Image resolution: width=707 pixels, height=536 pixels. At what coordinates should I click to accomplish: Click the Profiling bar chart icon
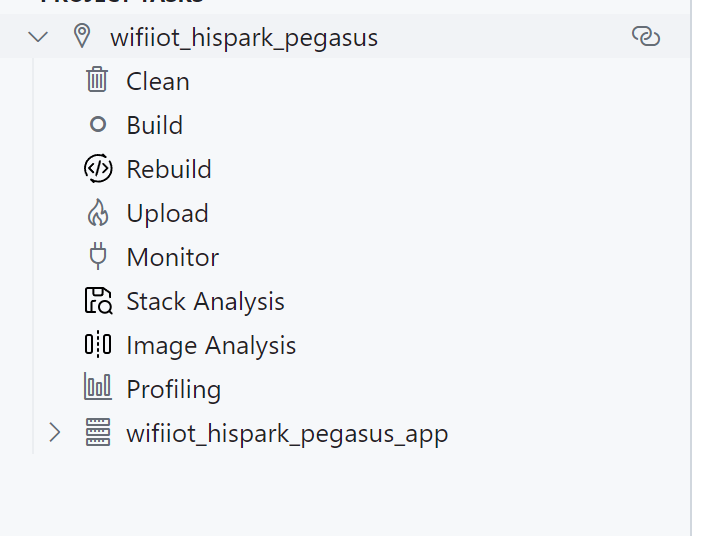[x=98, y=387]
